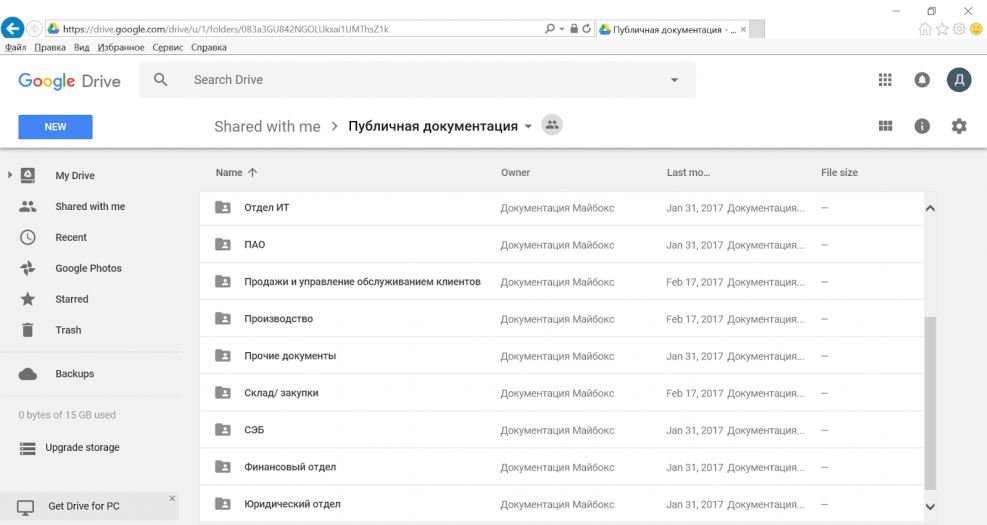Switch to grid view layout
Image resolution: width=987 pixels, height=525 pixels.
pyautogui.click(x=884, y=126)
